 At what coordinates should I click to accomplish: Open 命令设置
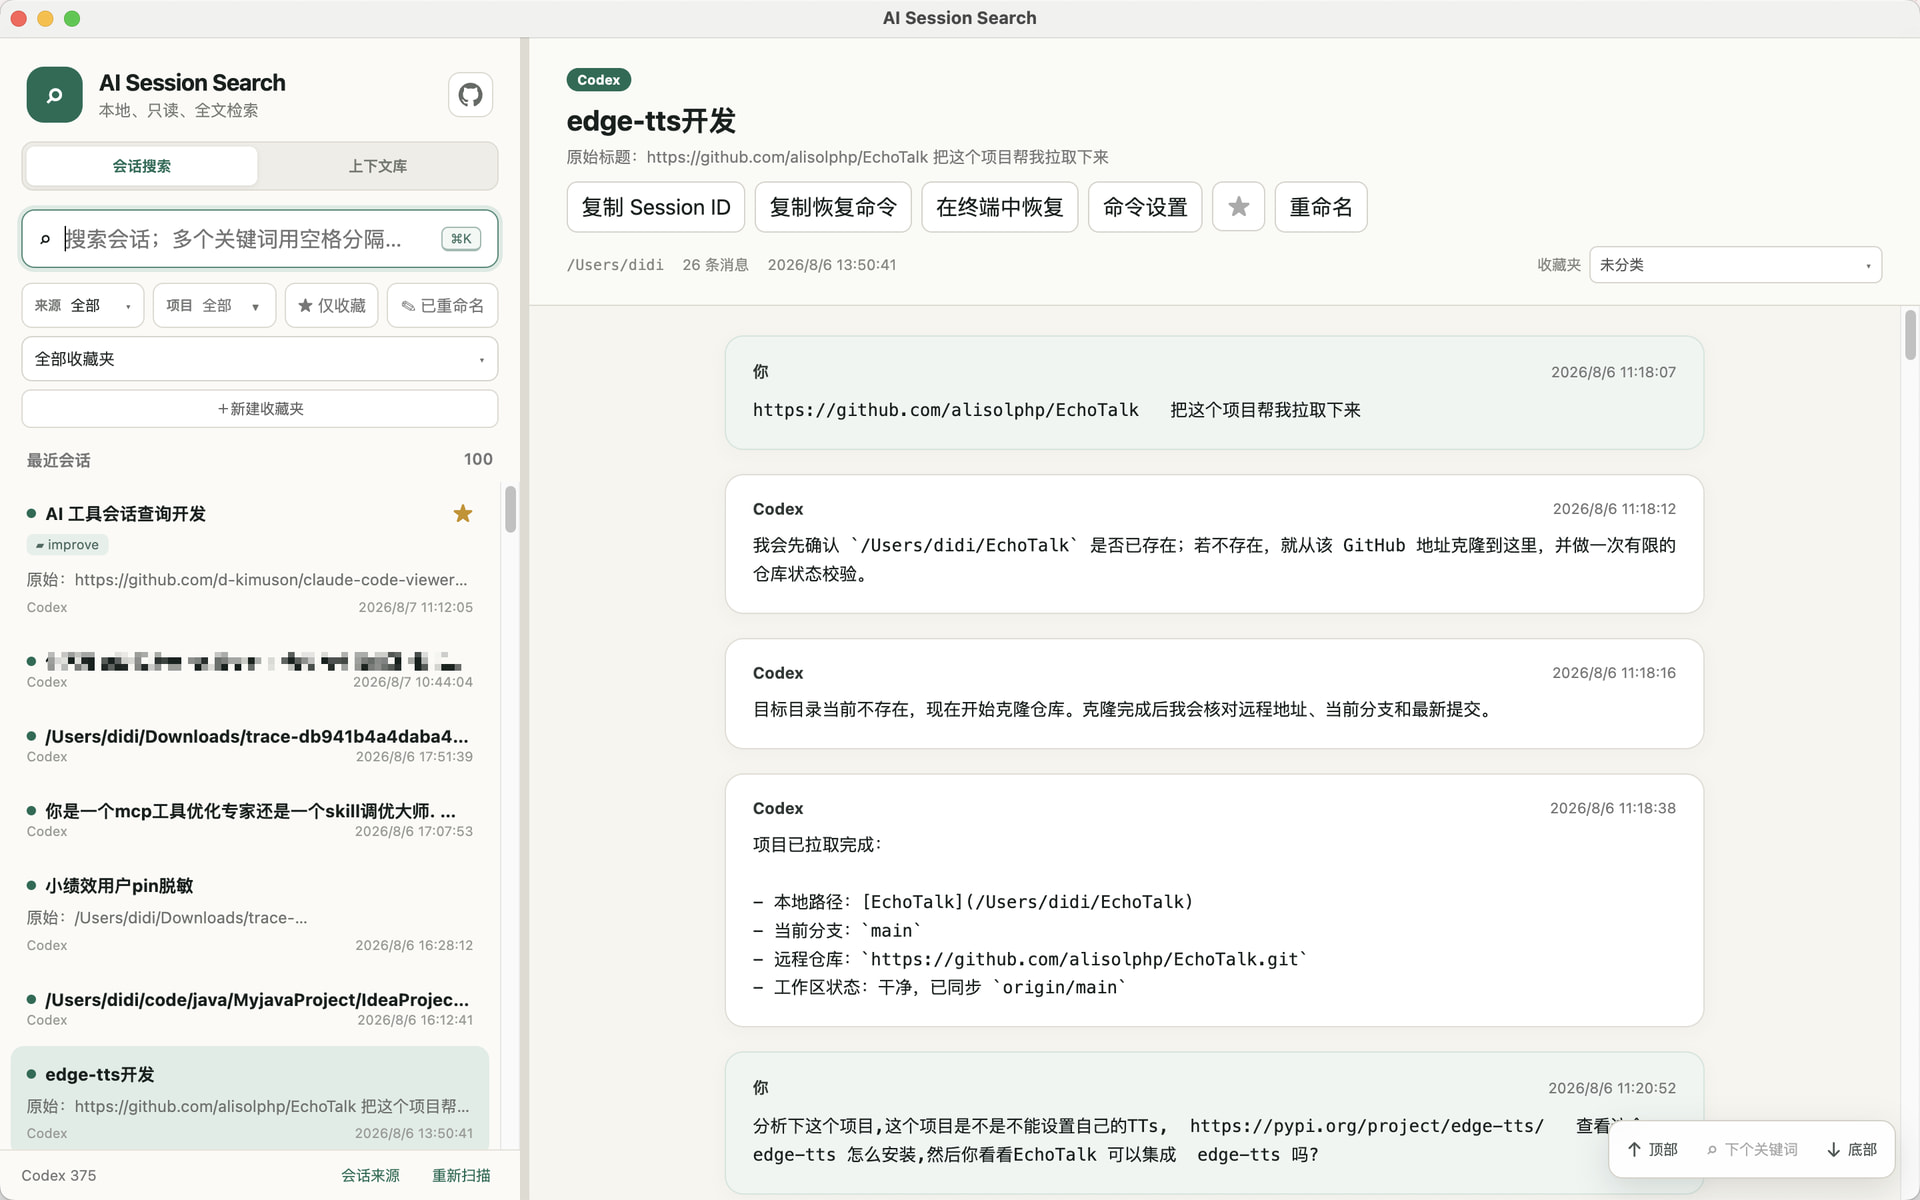[1145, 207]
